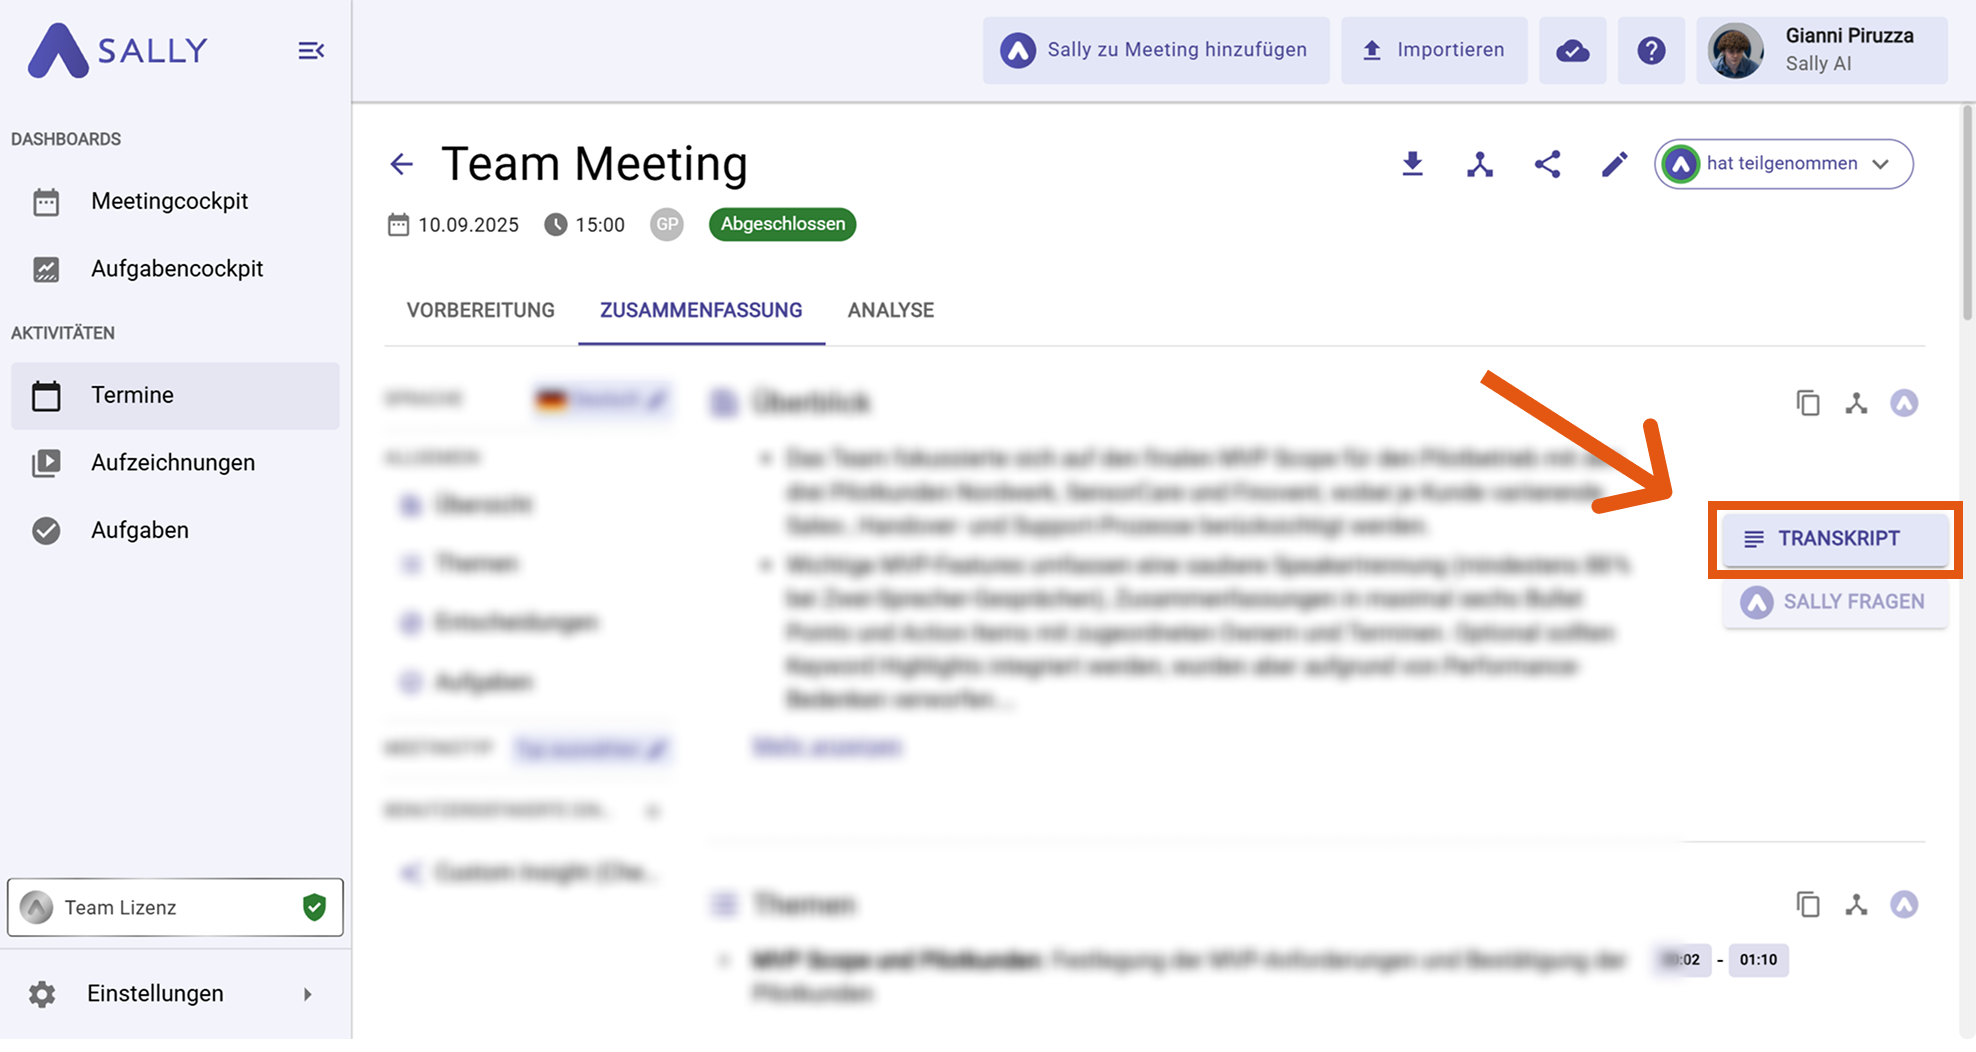Click the Importieren button
This screenshot has height=1052, width=1976.
(1433, 50)
